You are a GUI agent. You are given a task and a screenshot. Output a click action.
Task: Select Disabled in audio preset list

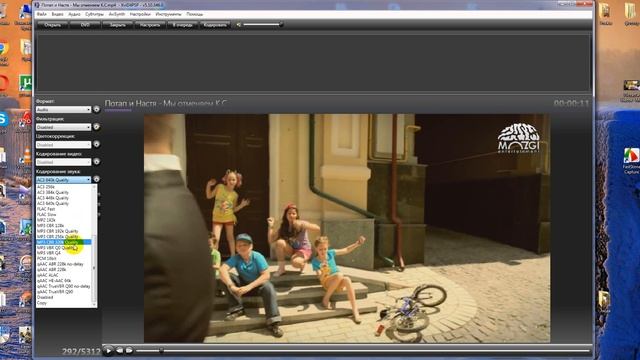click(x=64, y=297)
